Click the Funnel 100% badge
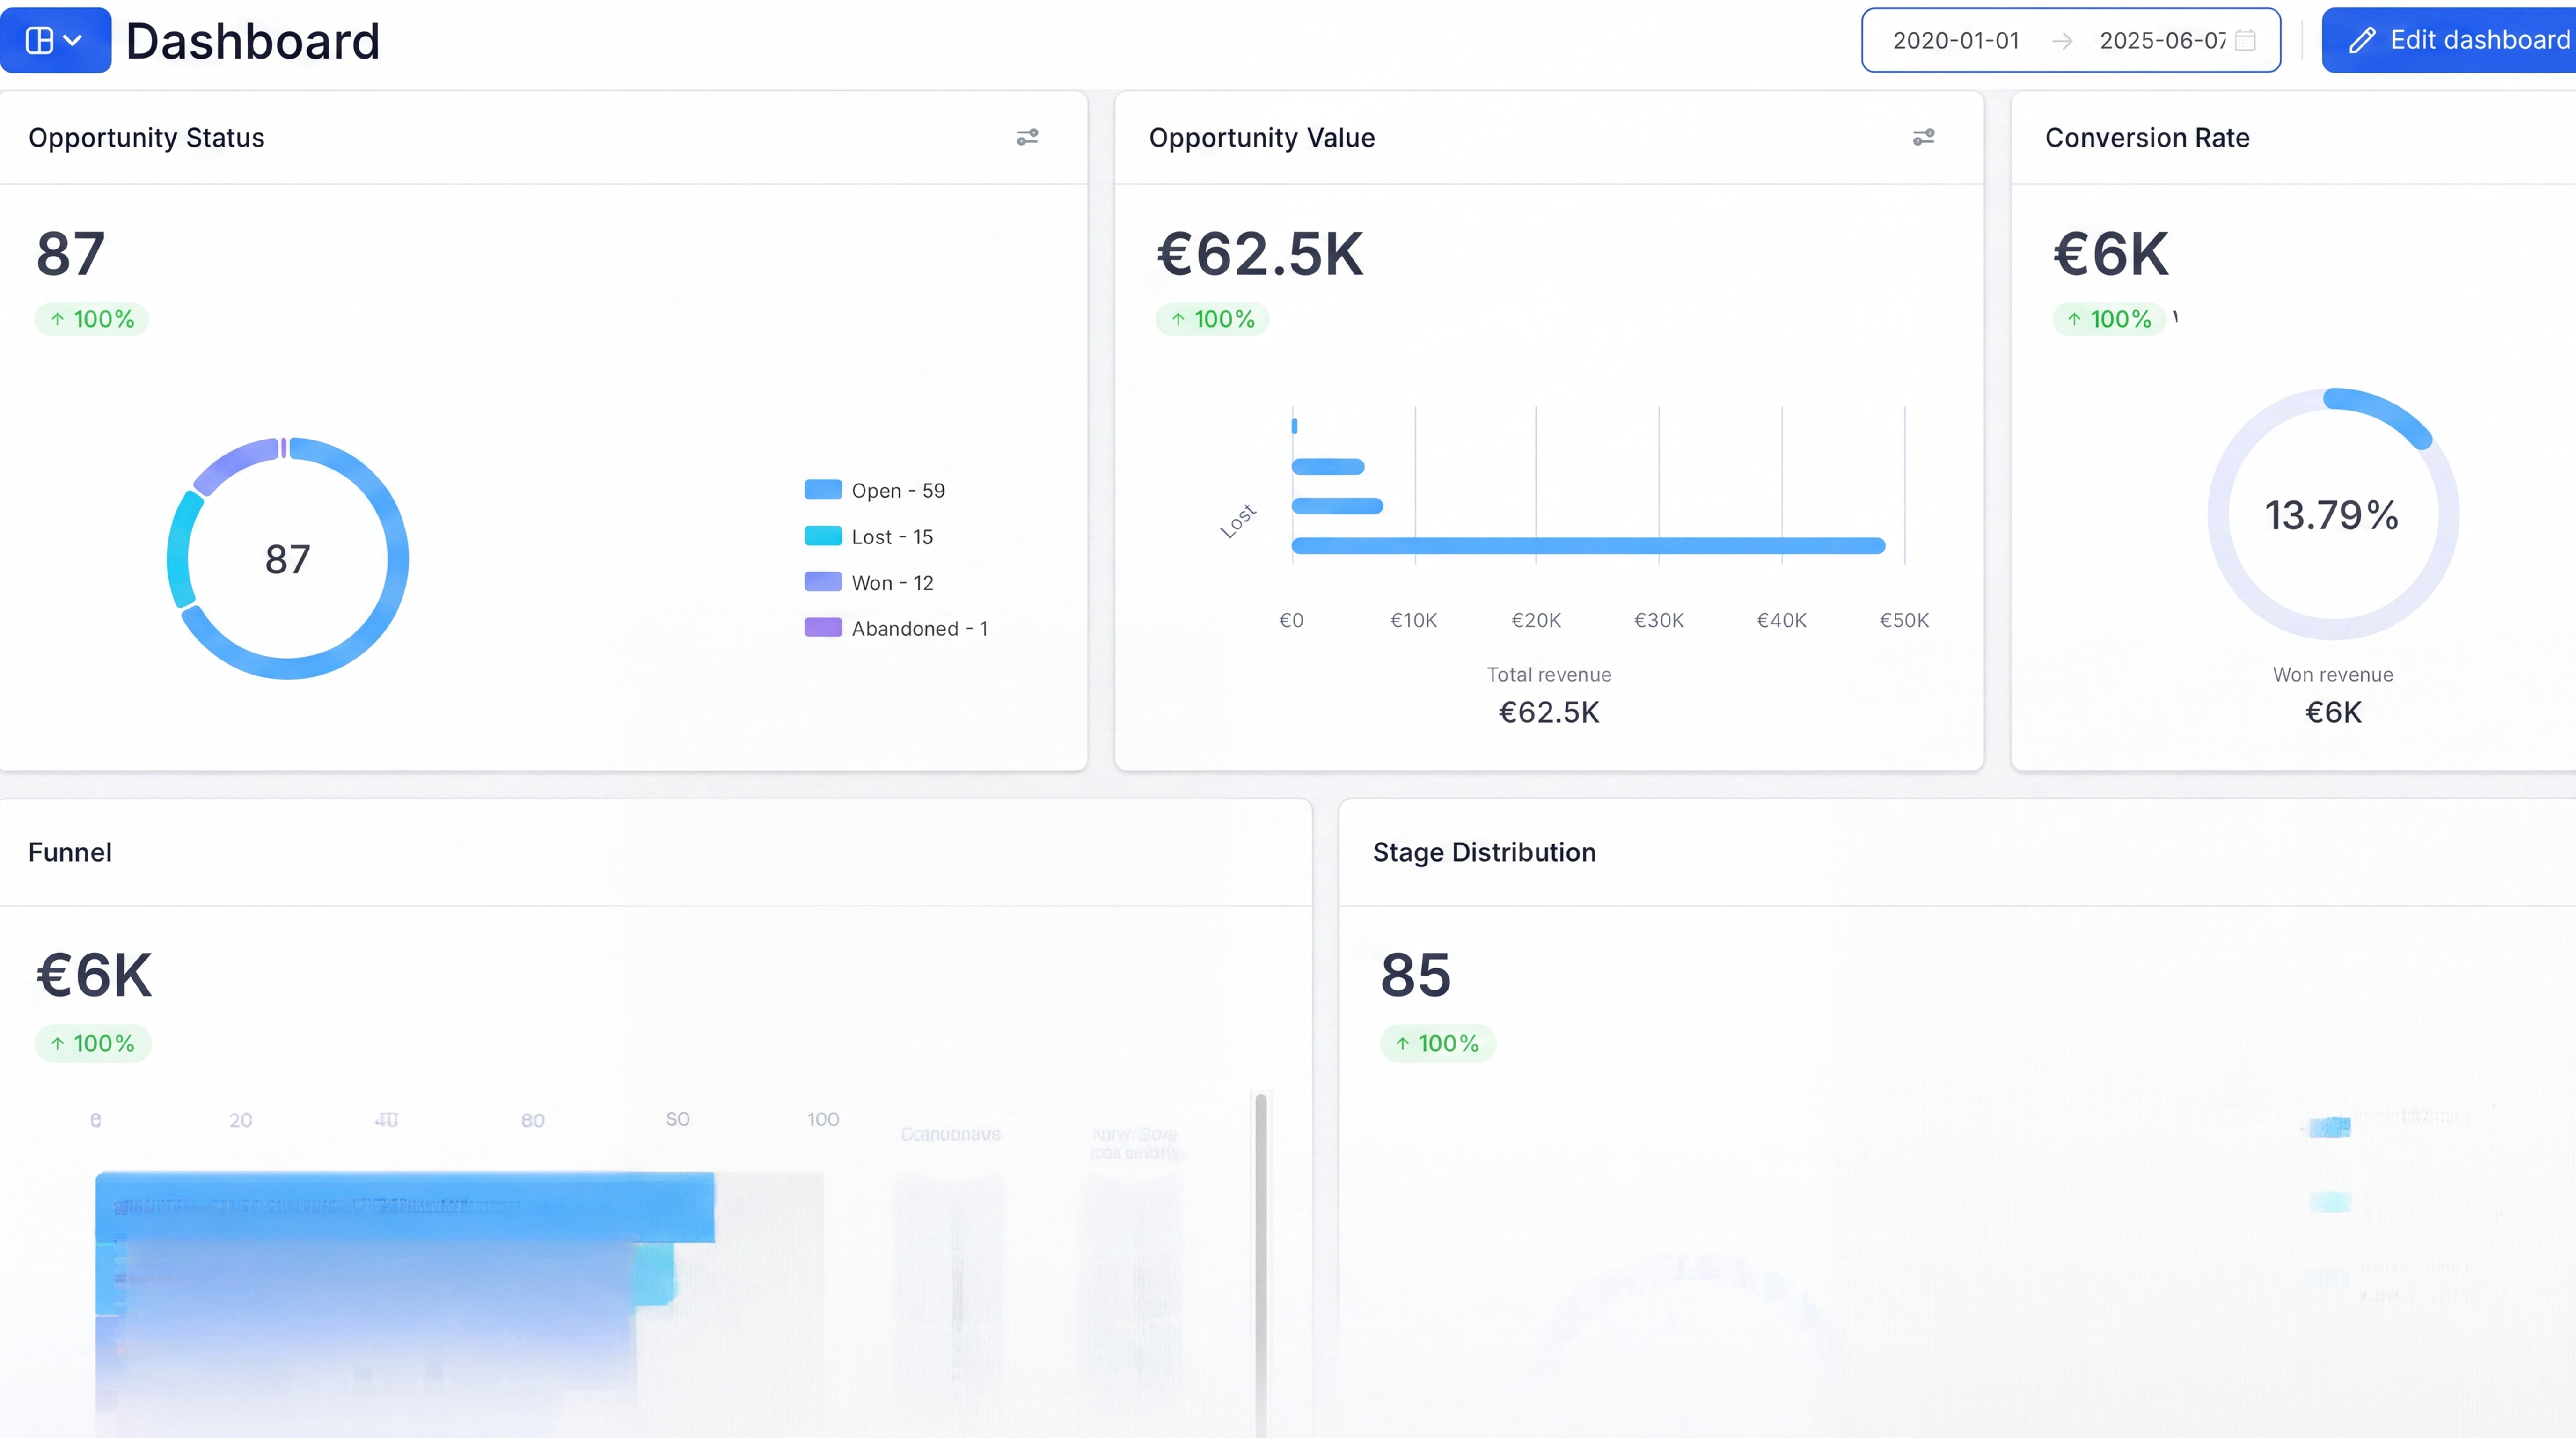 coord(92,1043)
